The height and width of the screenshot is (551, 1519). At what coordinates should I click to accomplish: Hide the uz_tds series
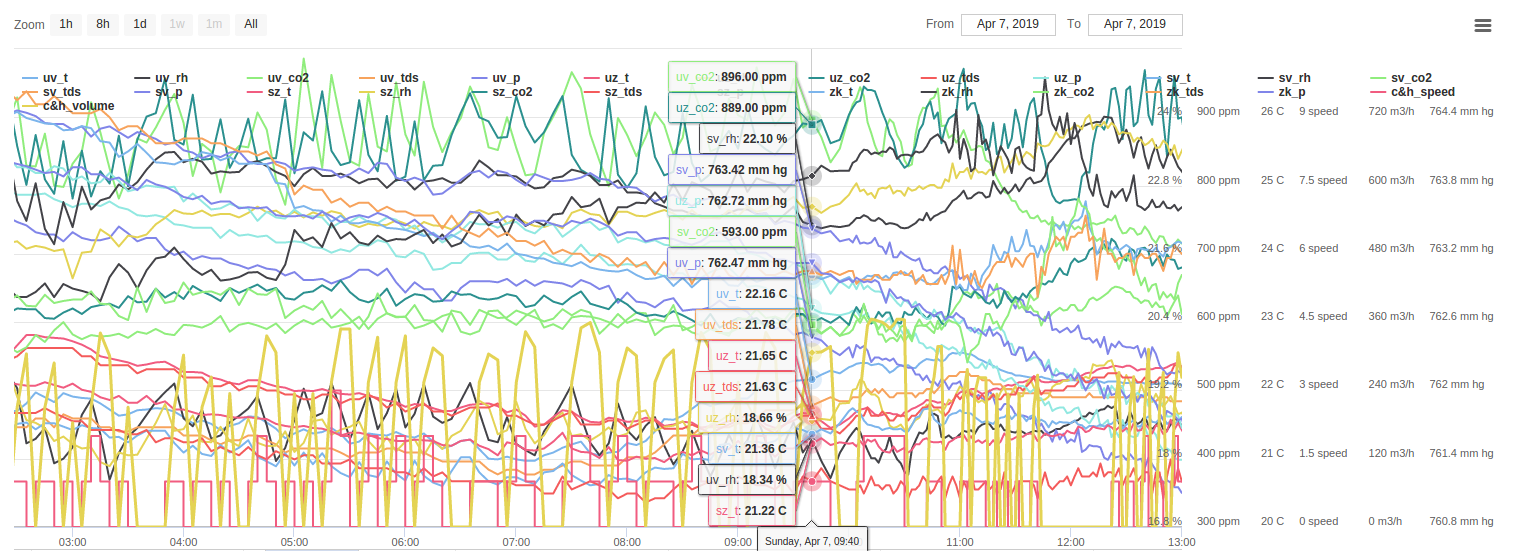click(949, 77)
